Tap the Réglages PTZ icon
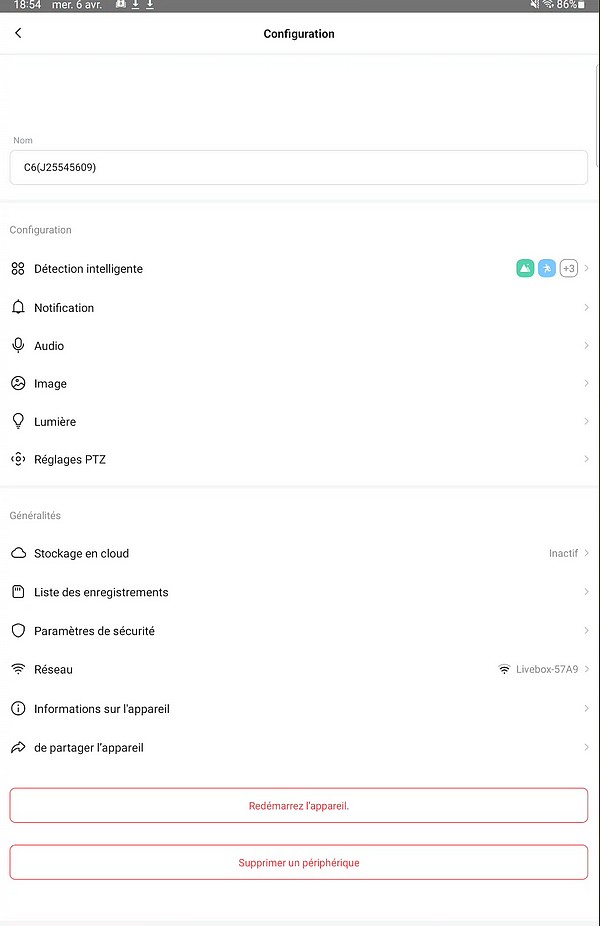This screenshot has height=926, width=600. coord(18,459)
